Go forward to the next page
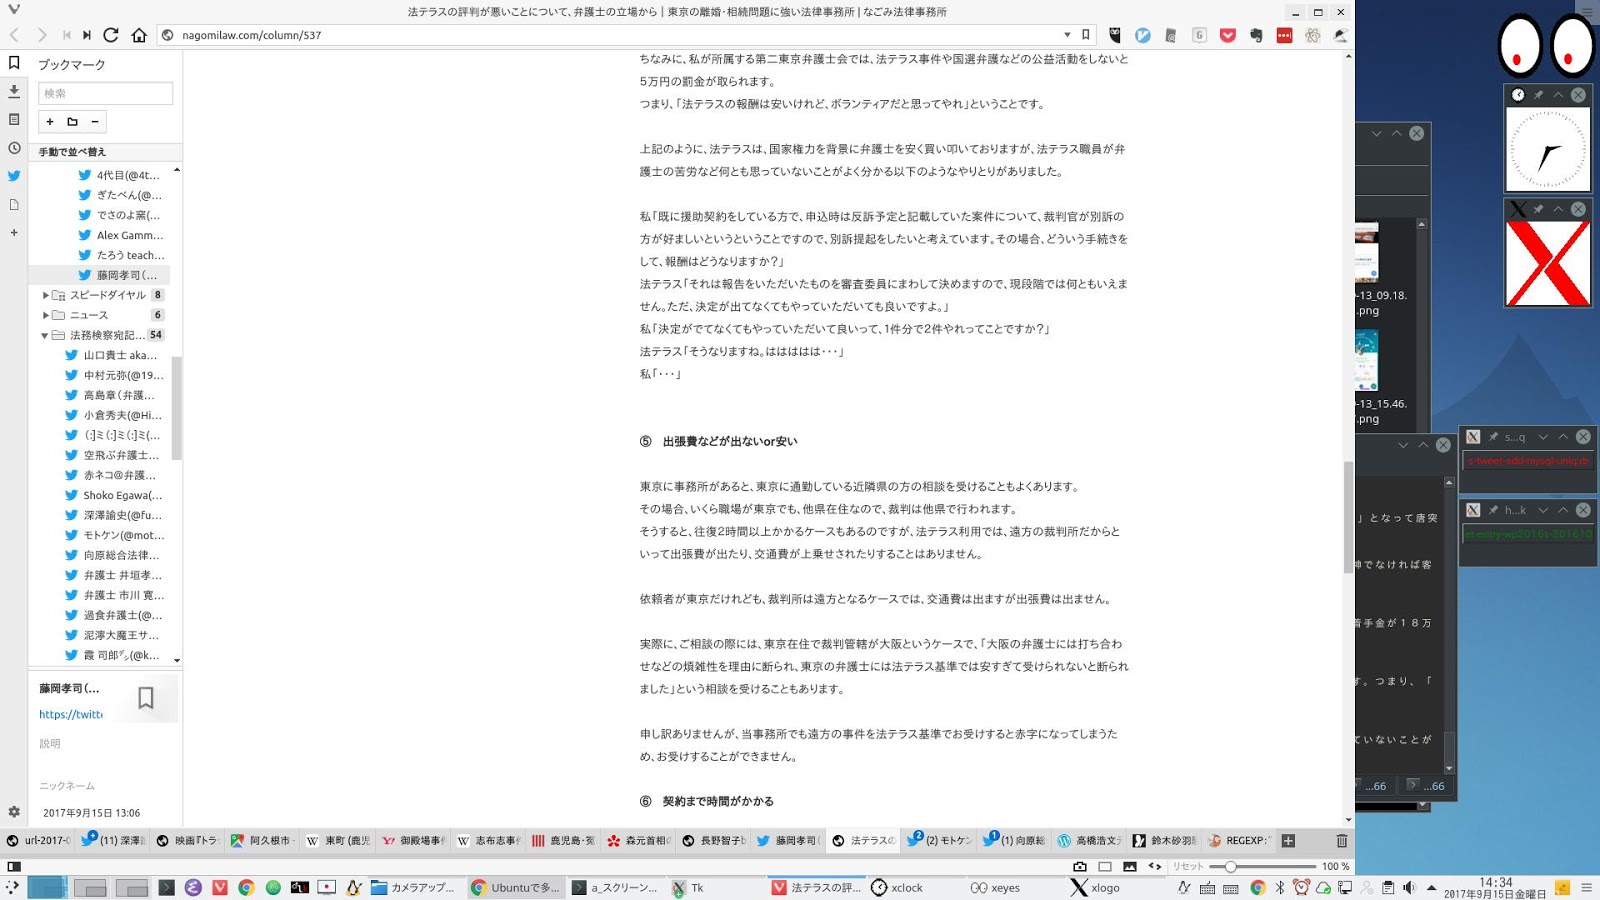 click(x=41, y=35)
